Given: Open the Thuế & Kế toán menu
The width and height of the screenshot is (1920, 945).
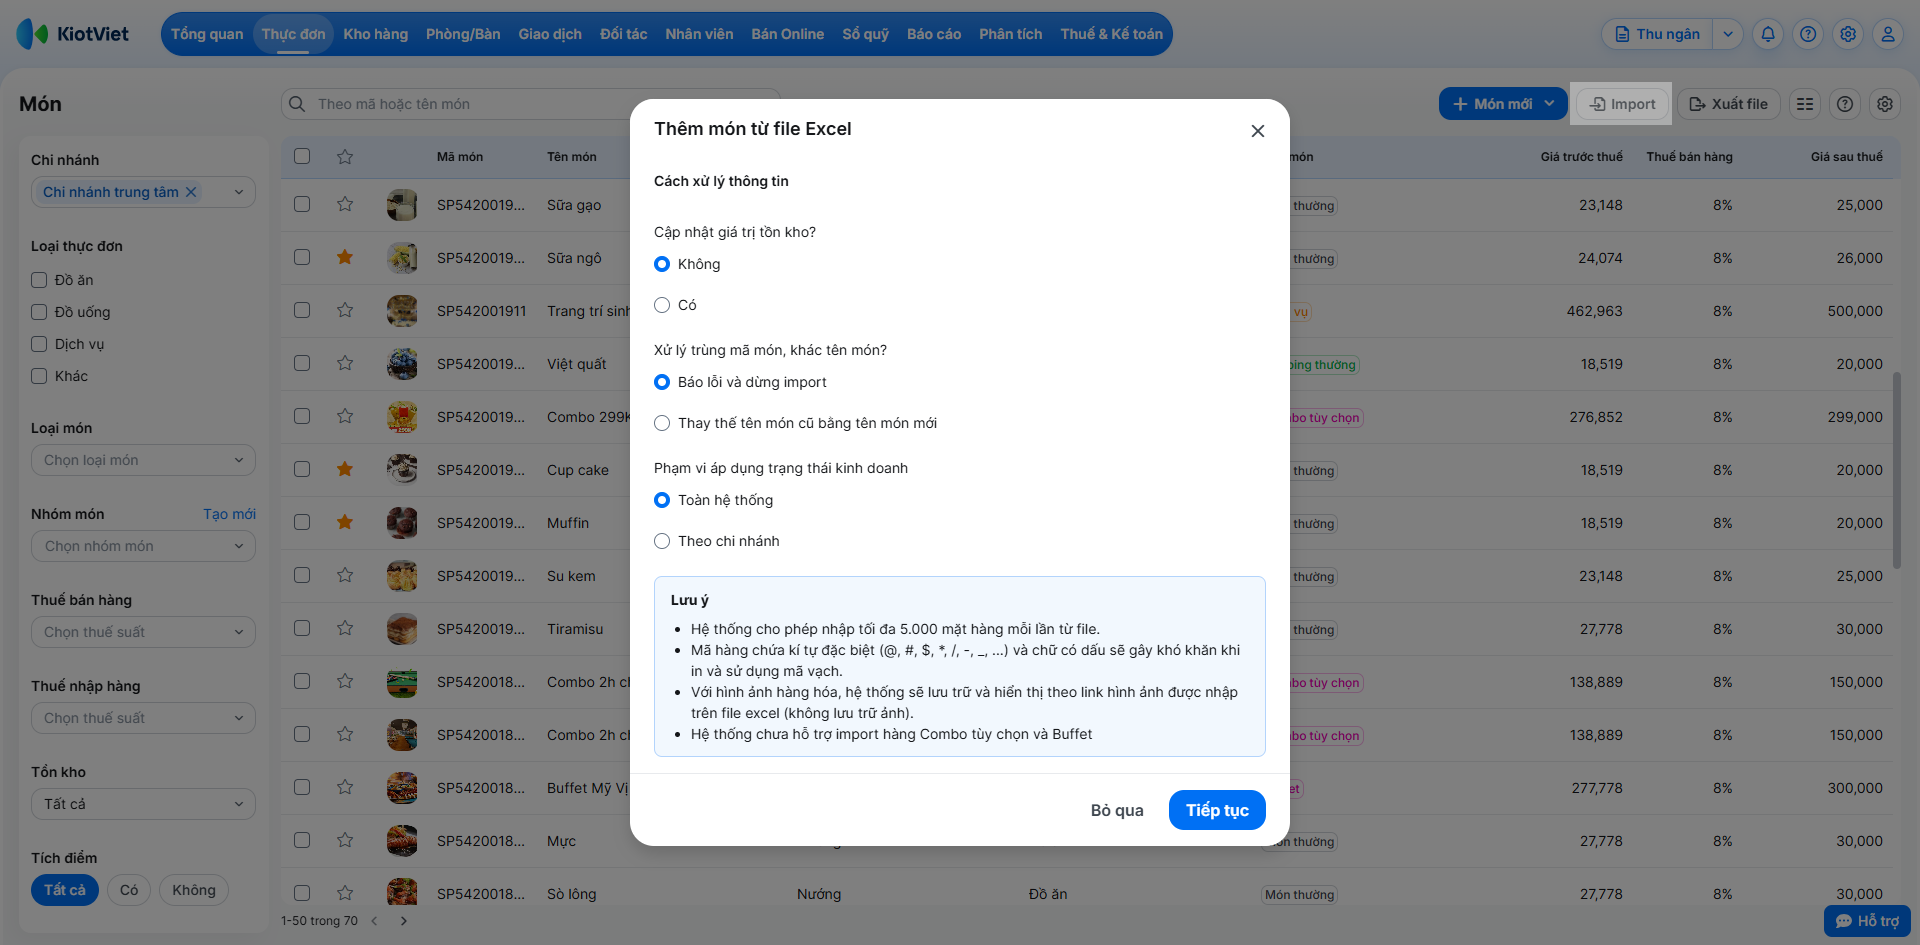Looking at the screenshot, I should point(1112,34).
